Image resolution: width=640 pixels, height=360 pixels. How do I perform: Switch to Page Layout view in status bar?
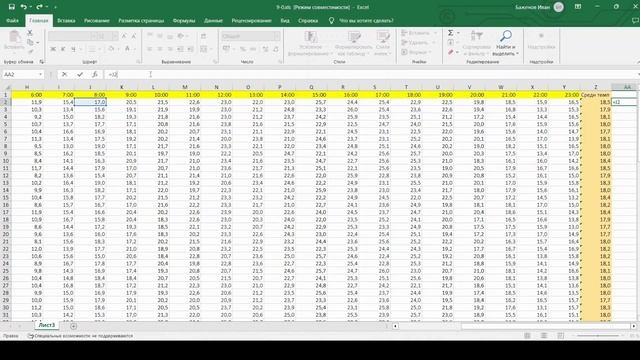(544, 336)
